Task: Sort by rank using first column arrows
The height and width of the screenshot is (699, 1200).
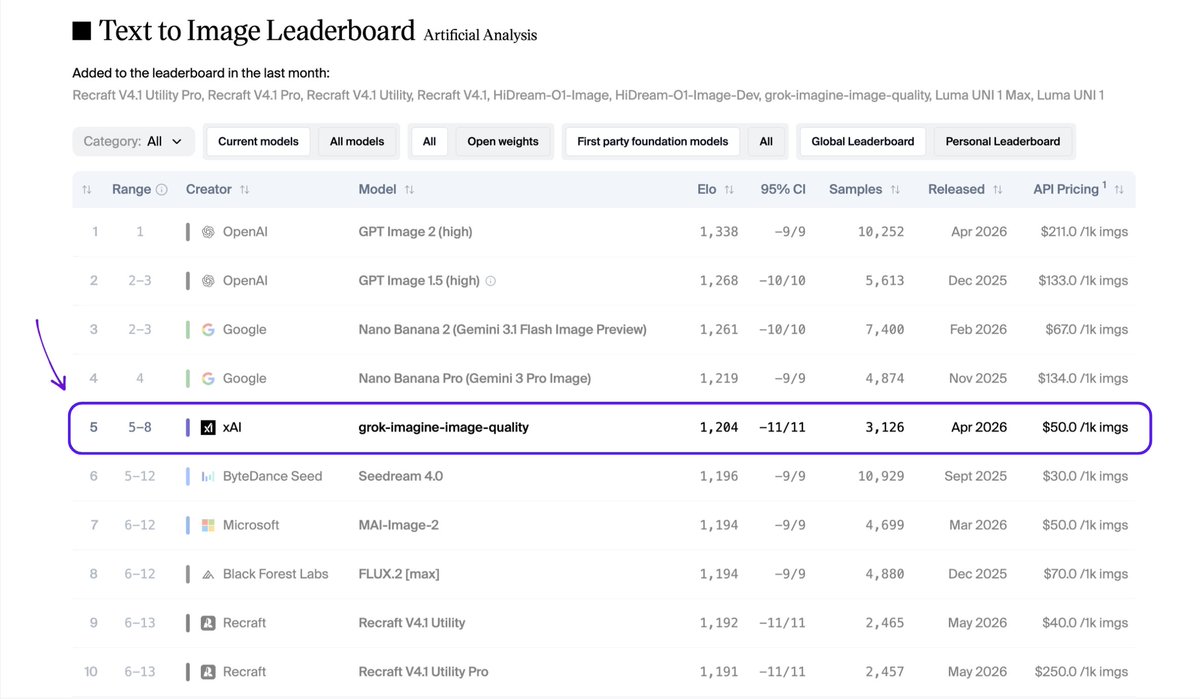Action: [87, 189]
